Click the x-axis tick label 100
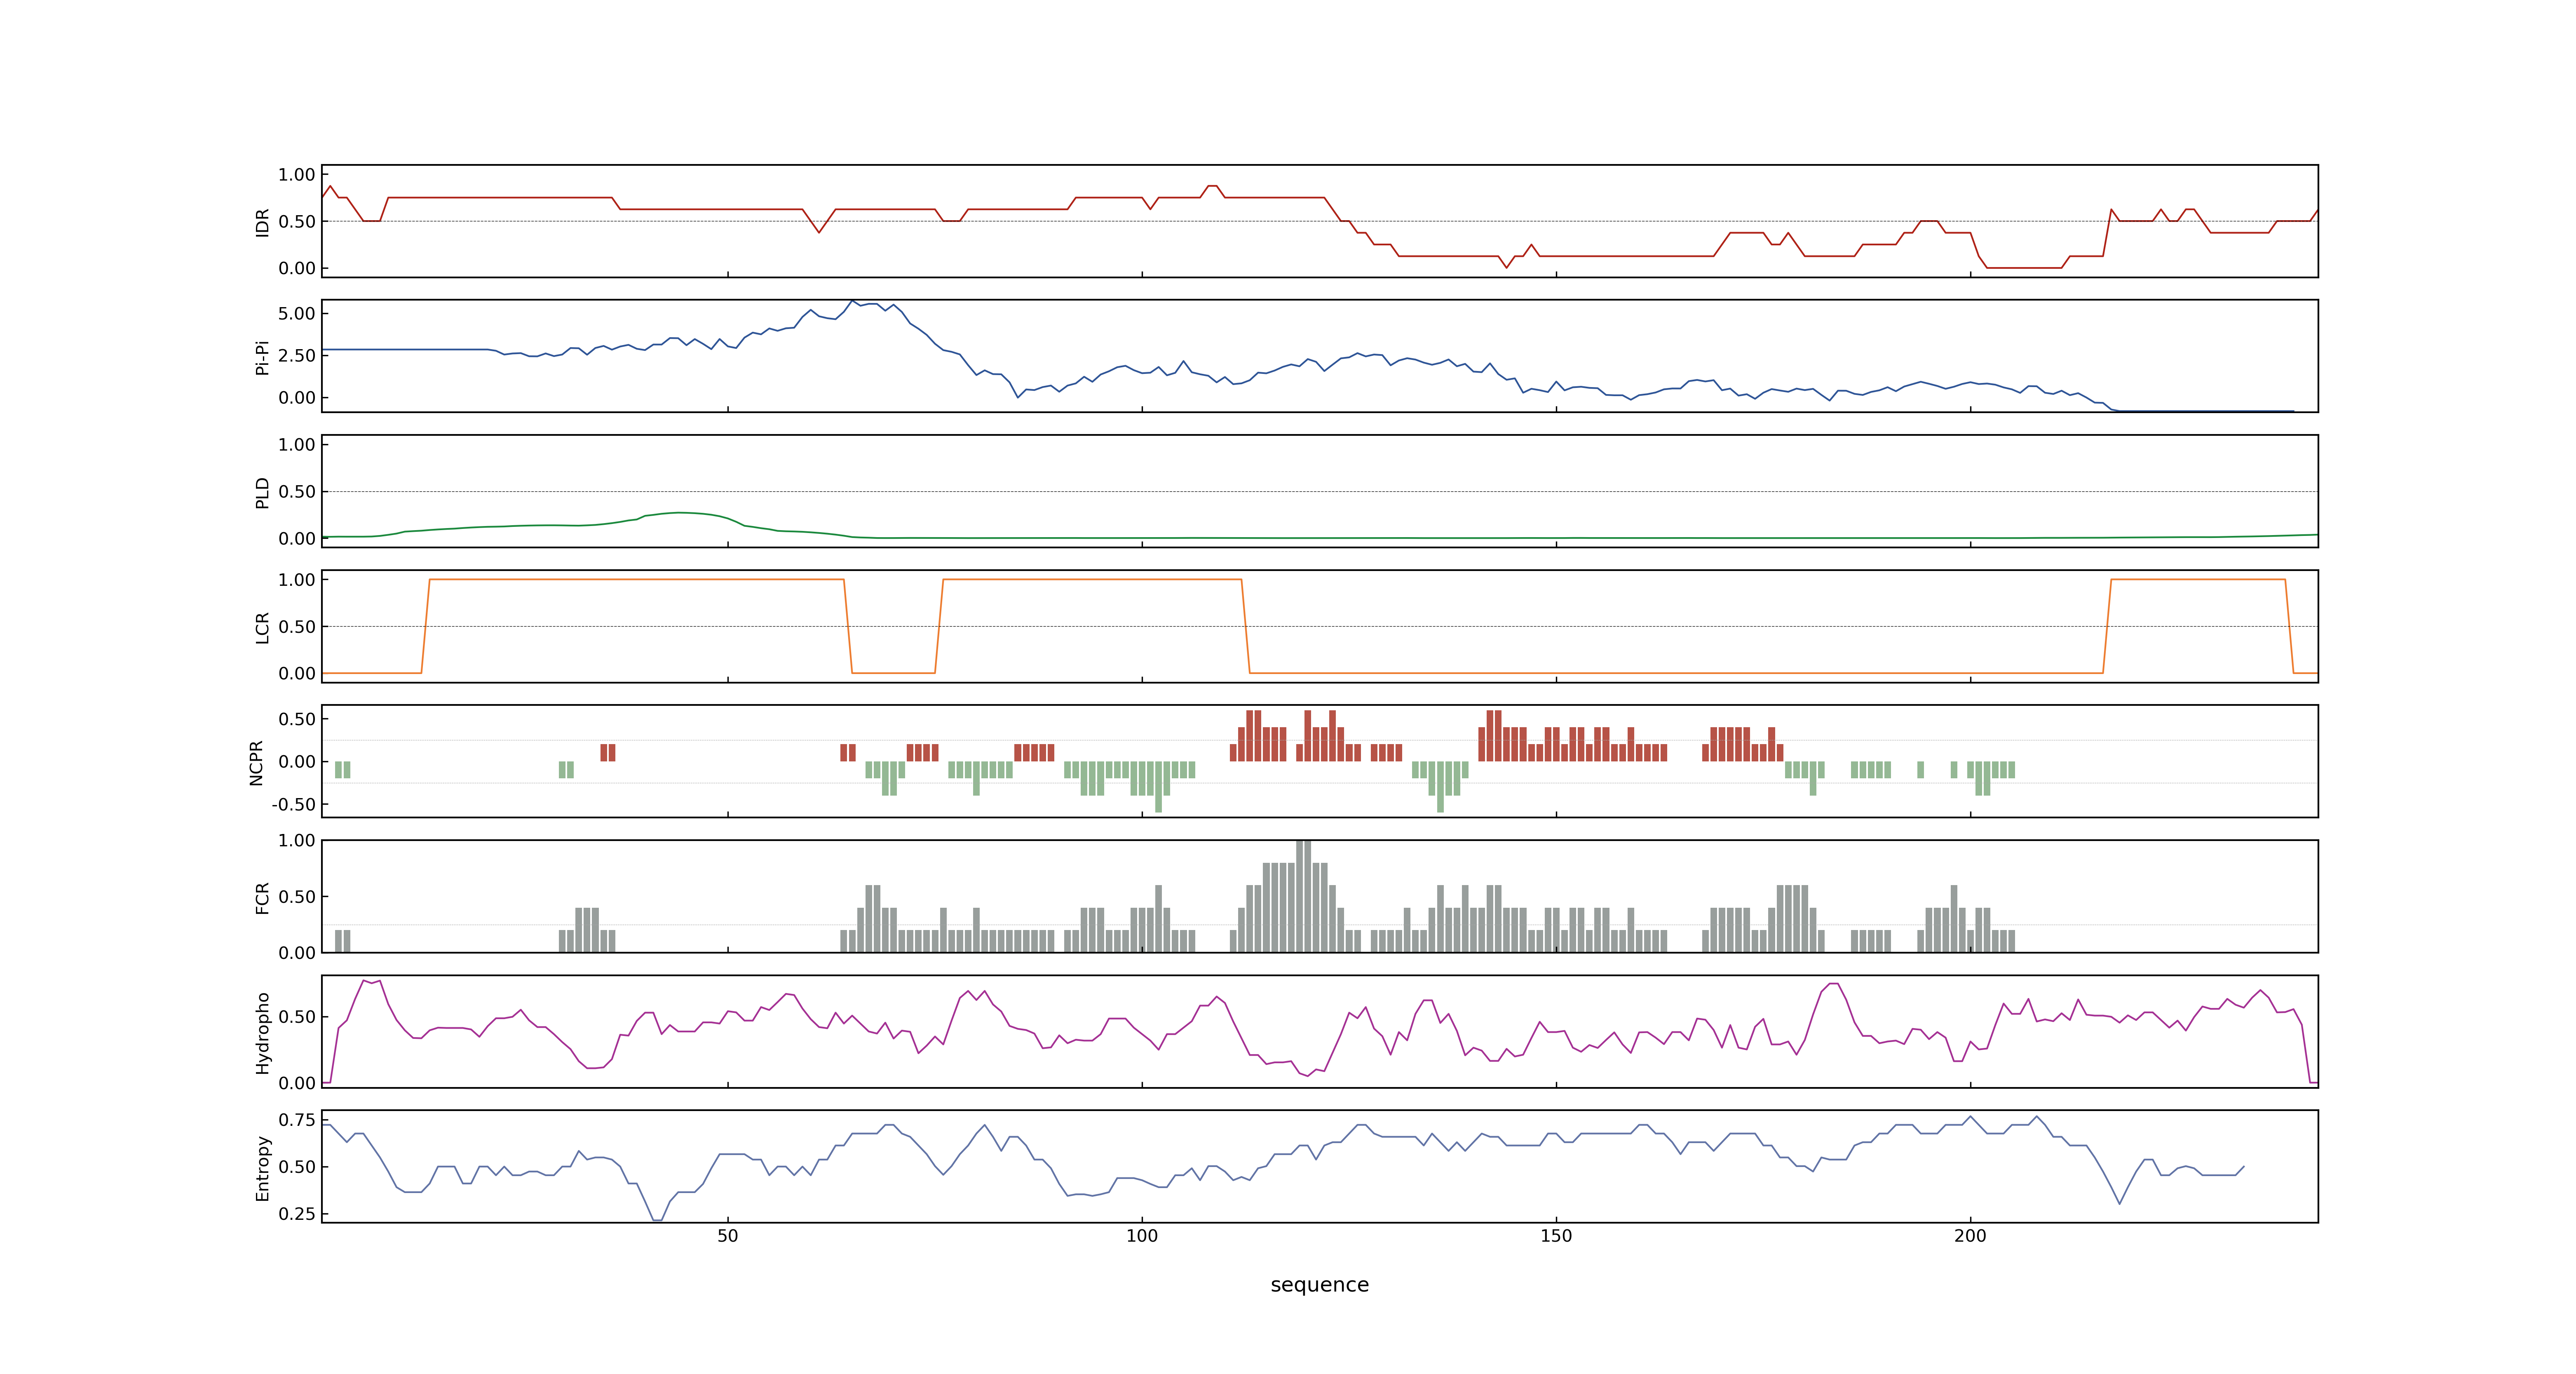Viewport: 2576px width, 1374px height. click(1142, 1236)
